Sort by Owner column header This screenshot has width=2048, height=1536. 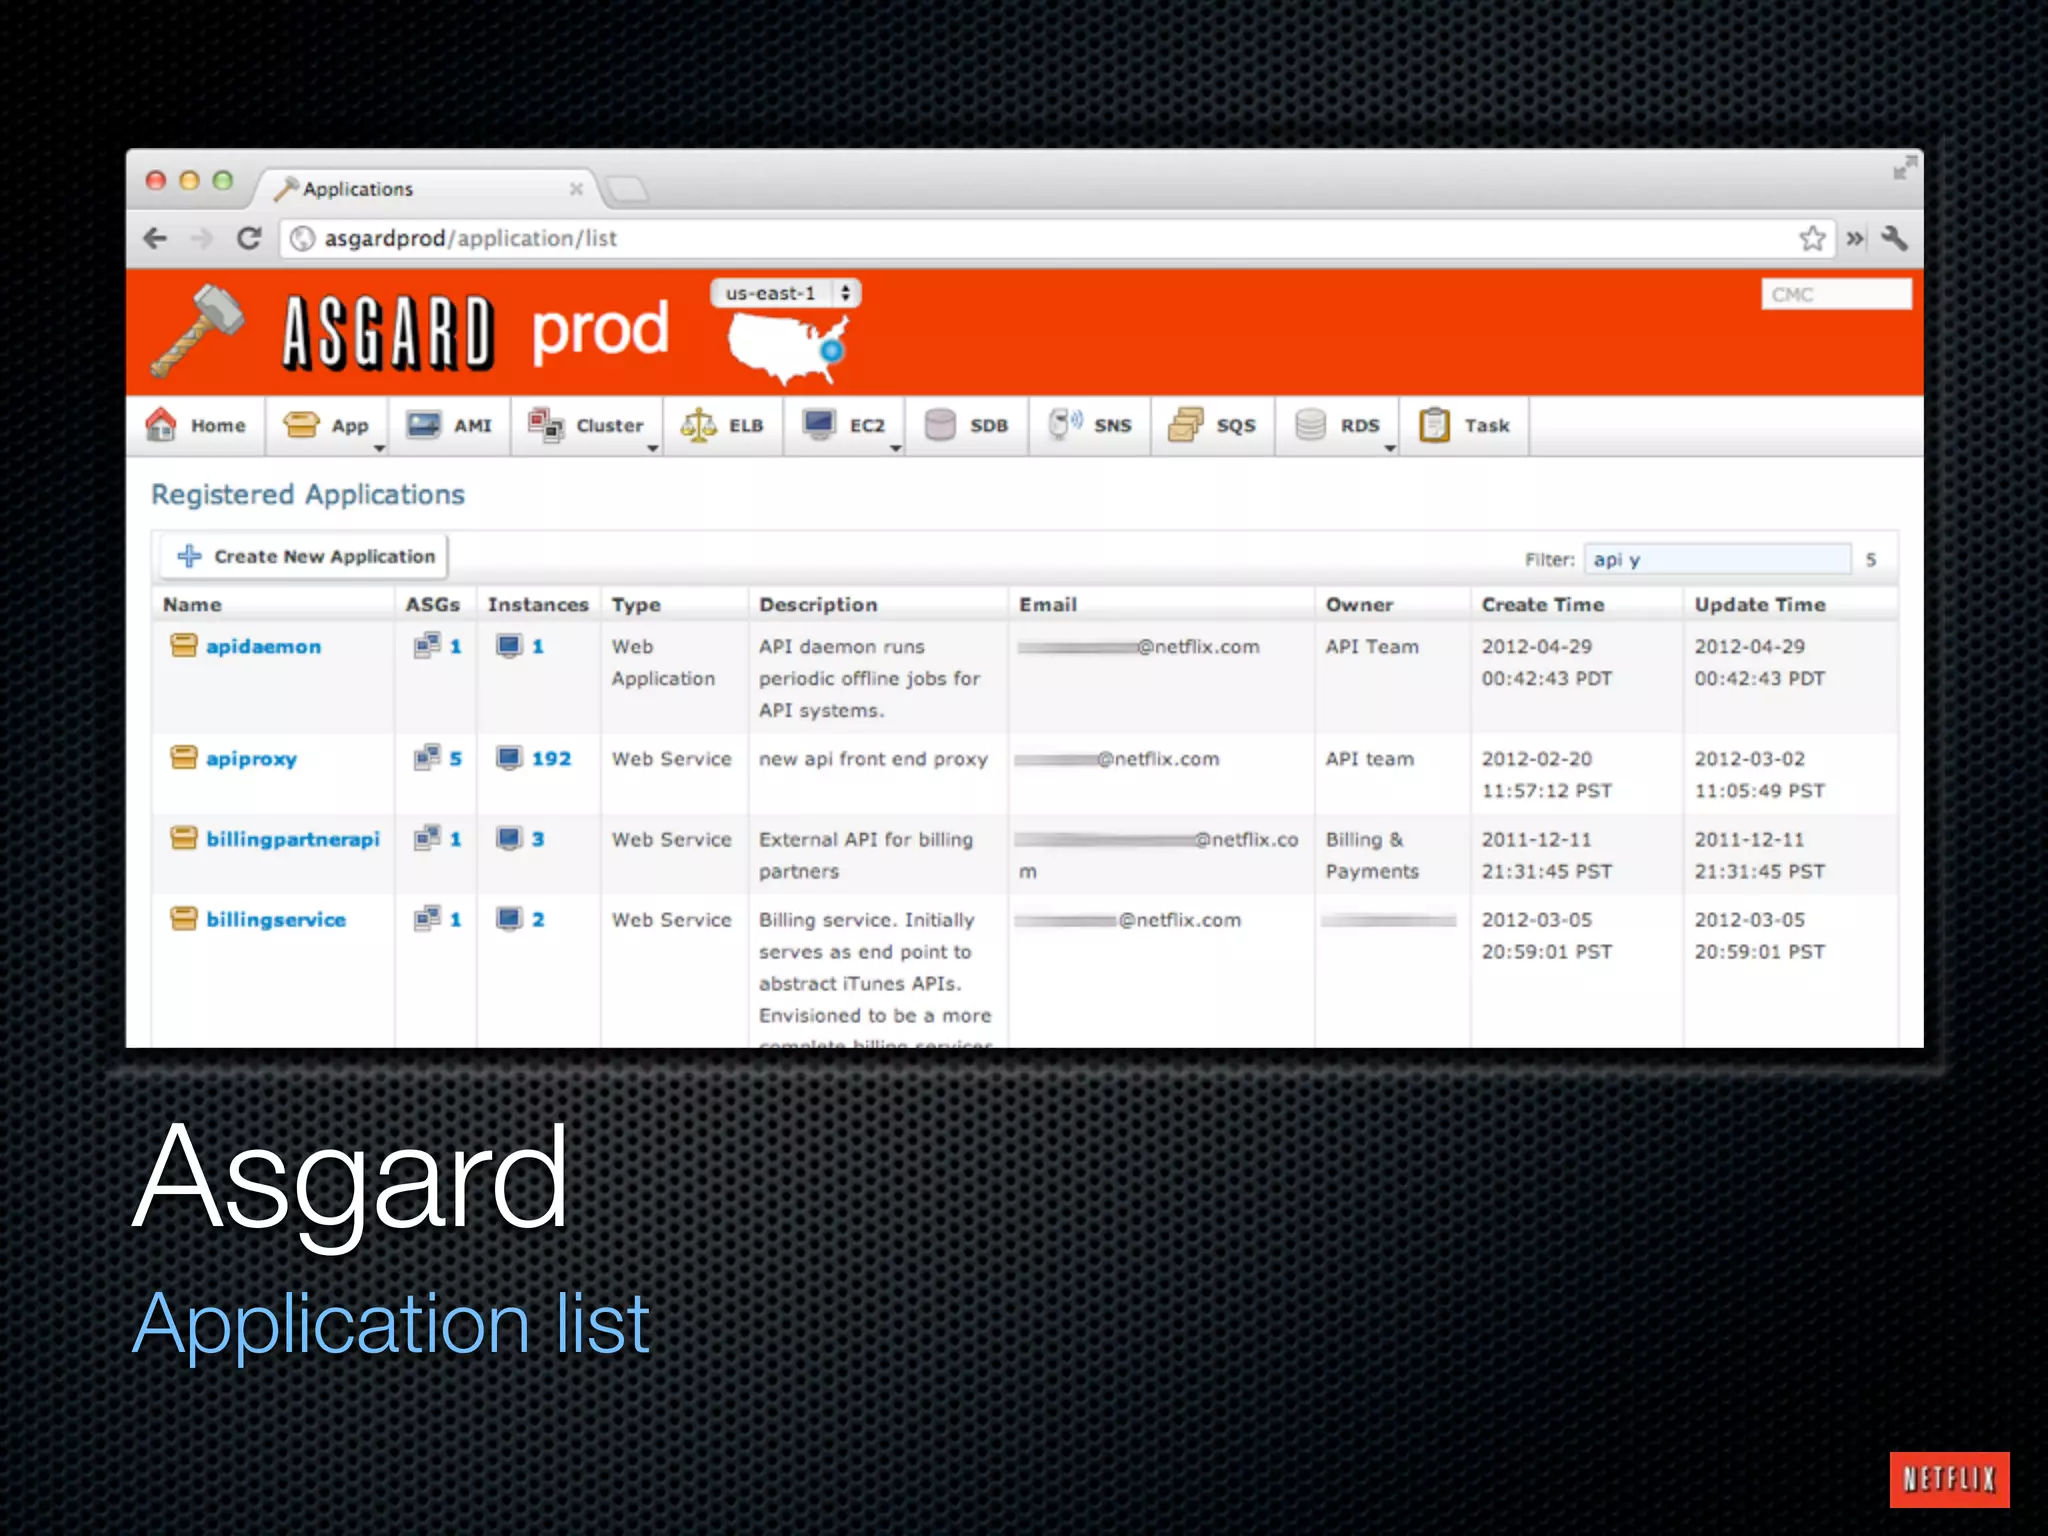(x=1359, y=604)
